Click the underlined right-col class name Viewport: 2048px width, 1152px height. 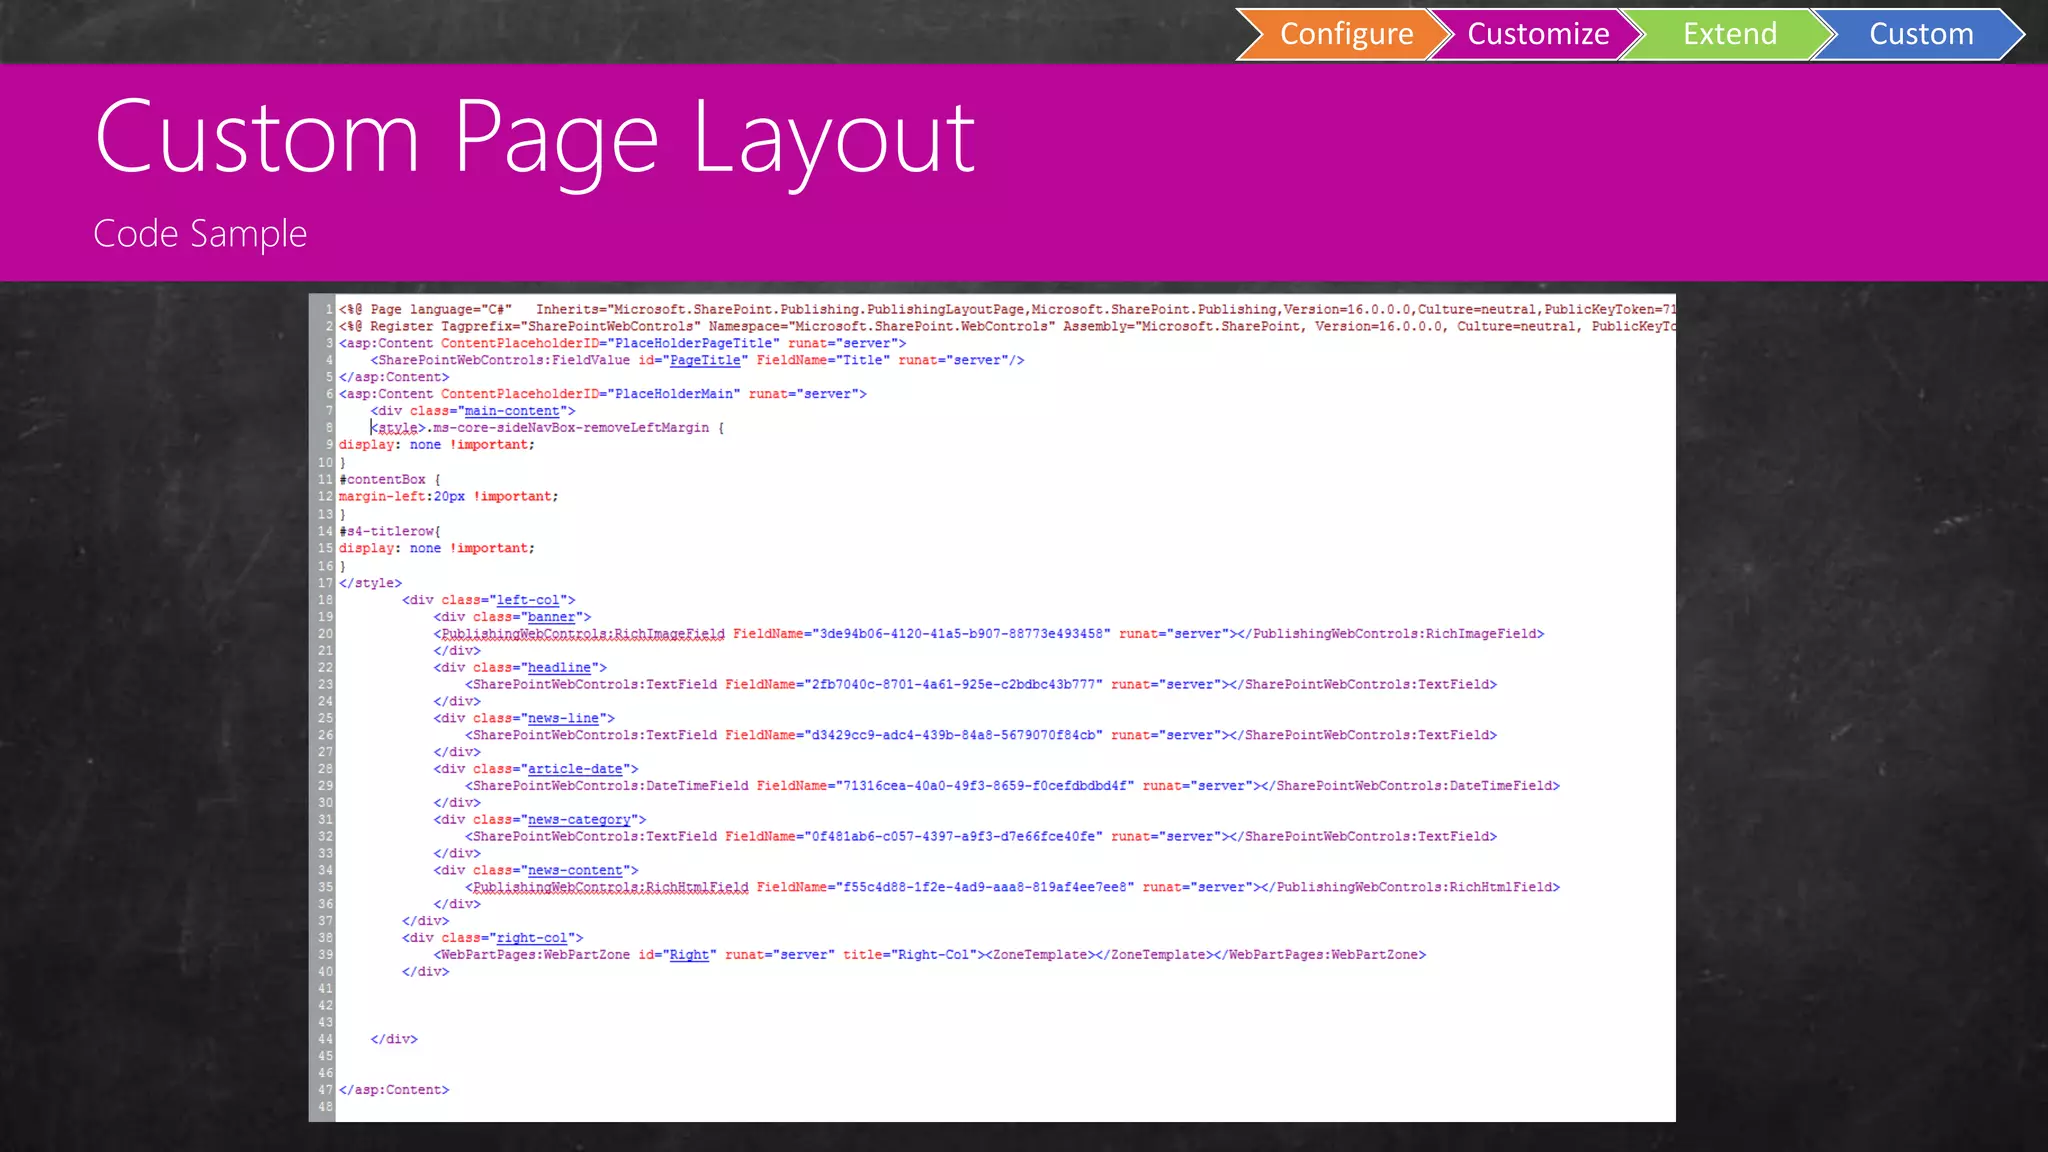[x=532, y=938]
